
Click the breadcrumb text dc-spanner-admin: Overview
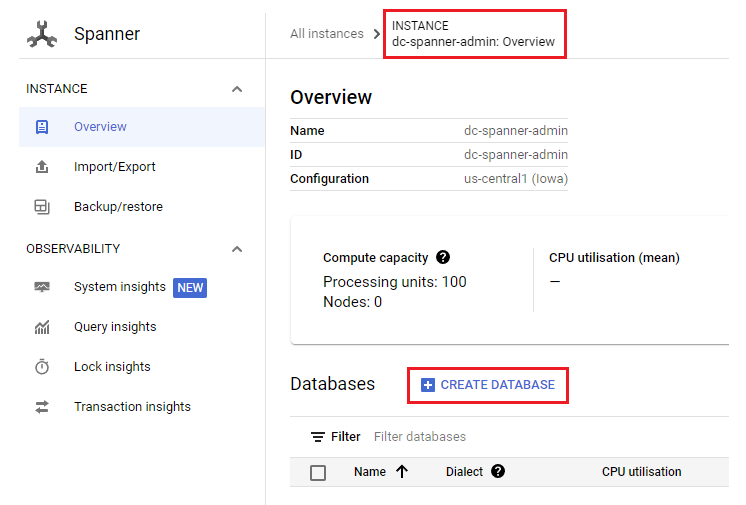point(473,42)
